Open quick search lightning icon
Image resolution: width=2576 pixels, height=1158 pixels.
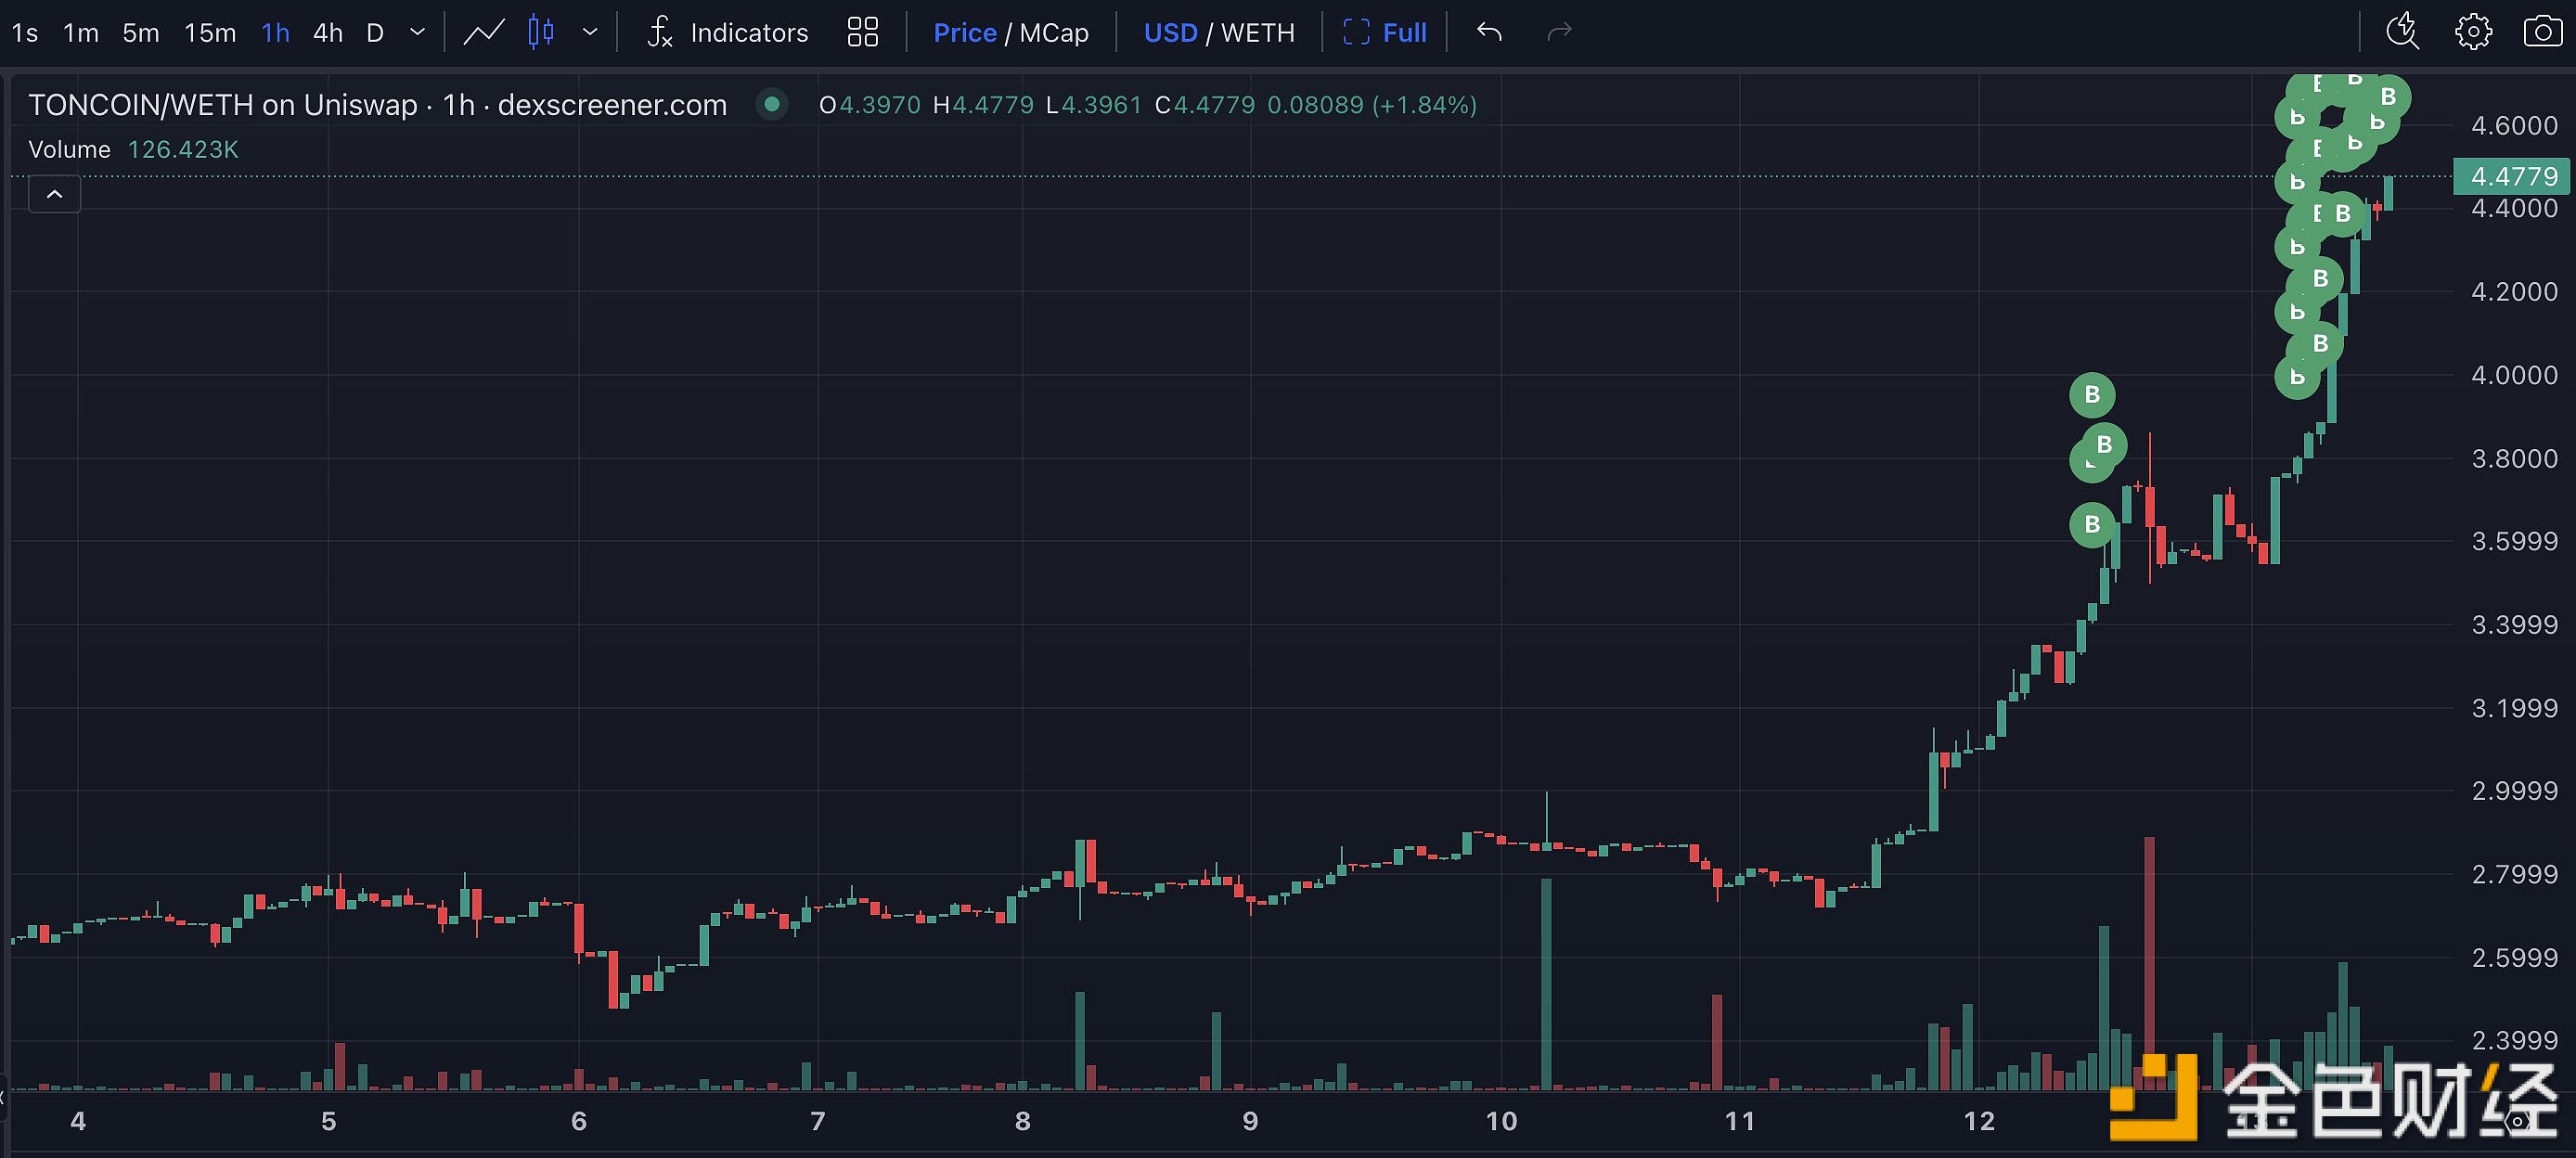[2403, 32]
